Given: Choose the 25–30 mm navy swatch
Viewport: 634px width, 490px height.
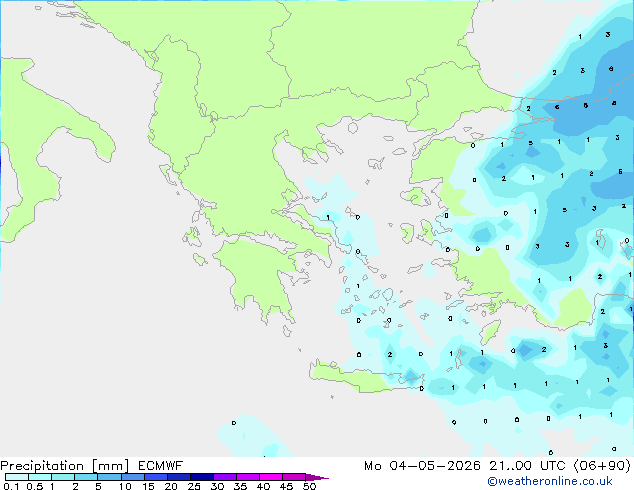Looking at the screenshot, I should pyautogui.click(x=202, y=477).
